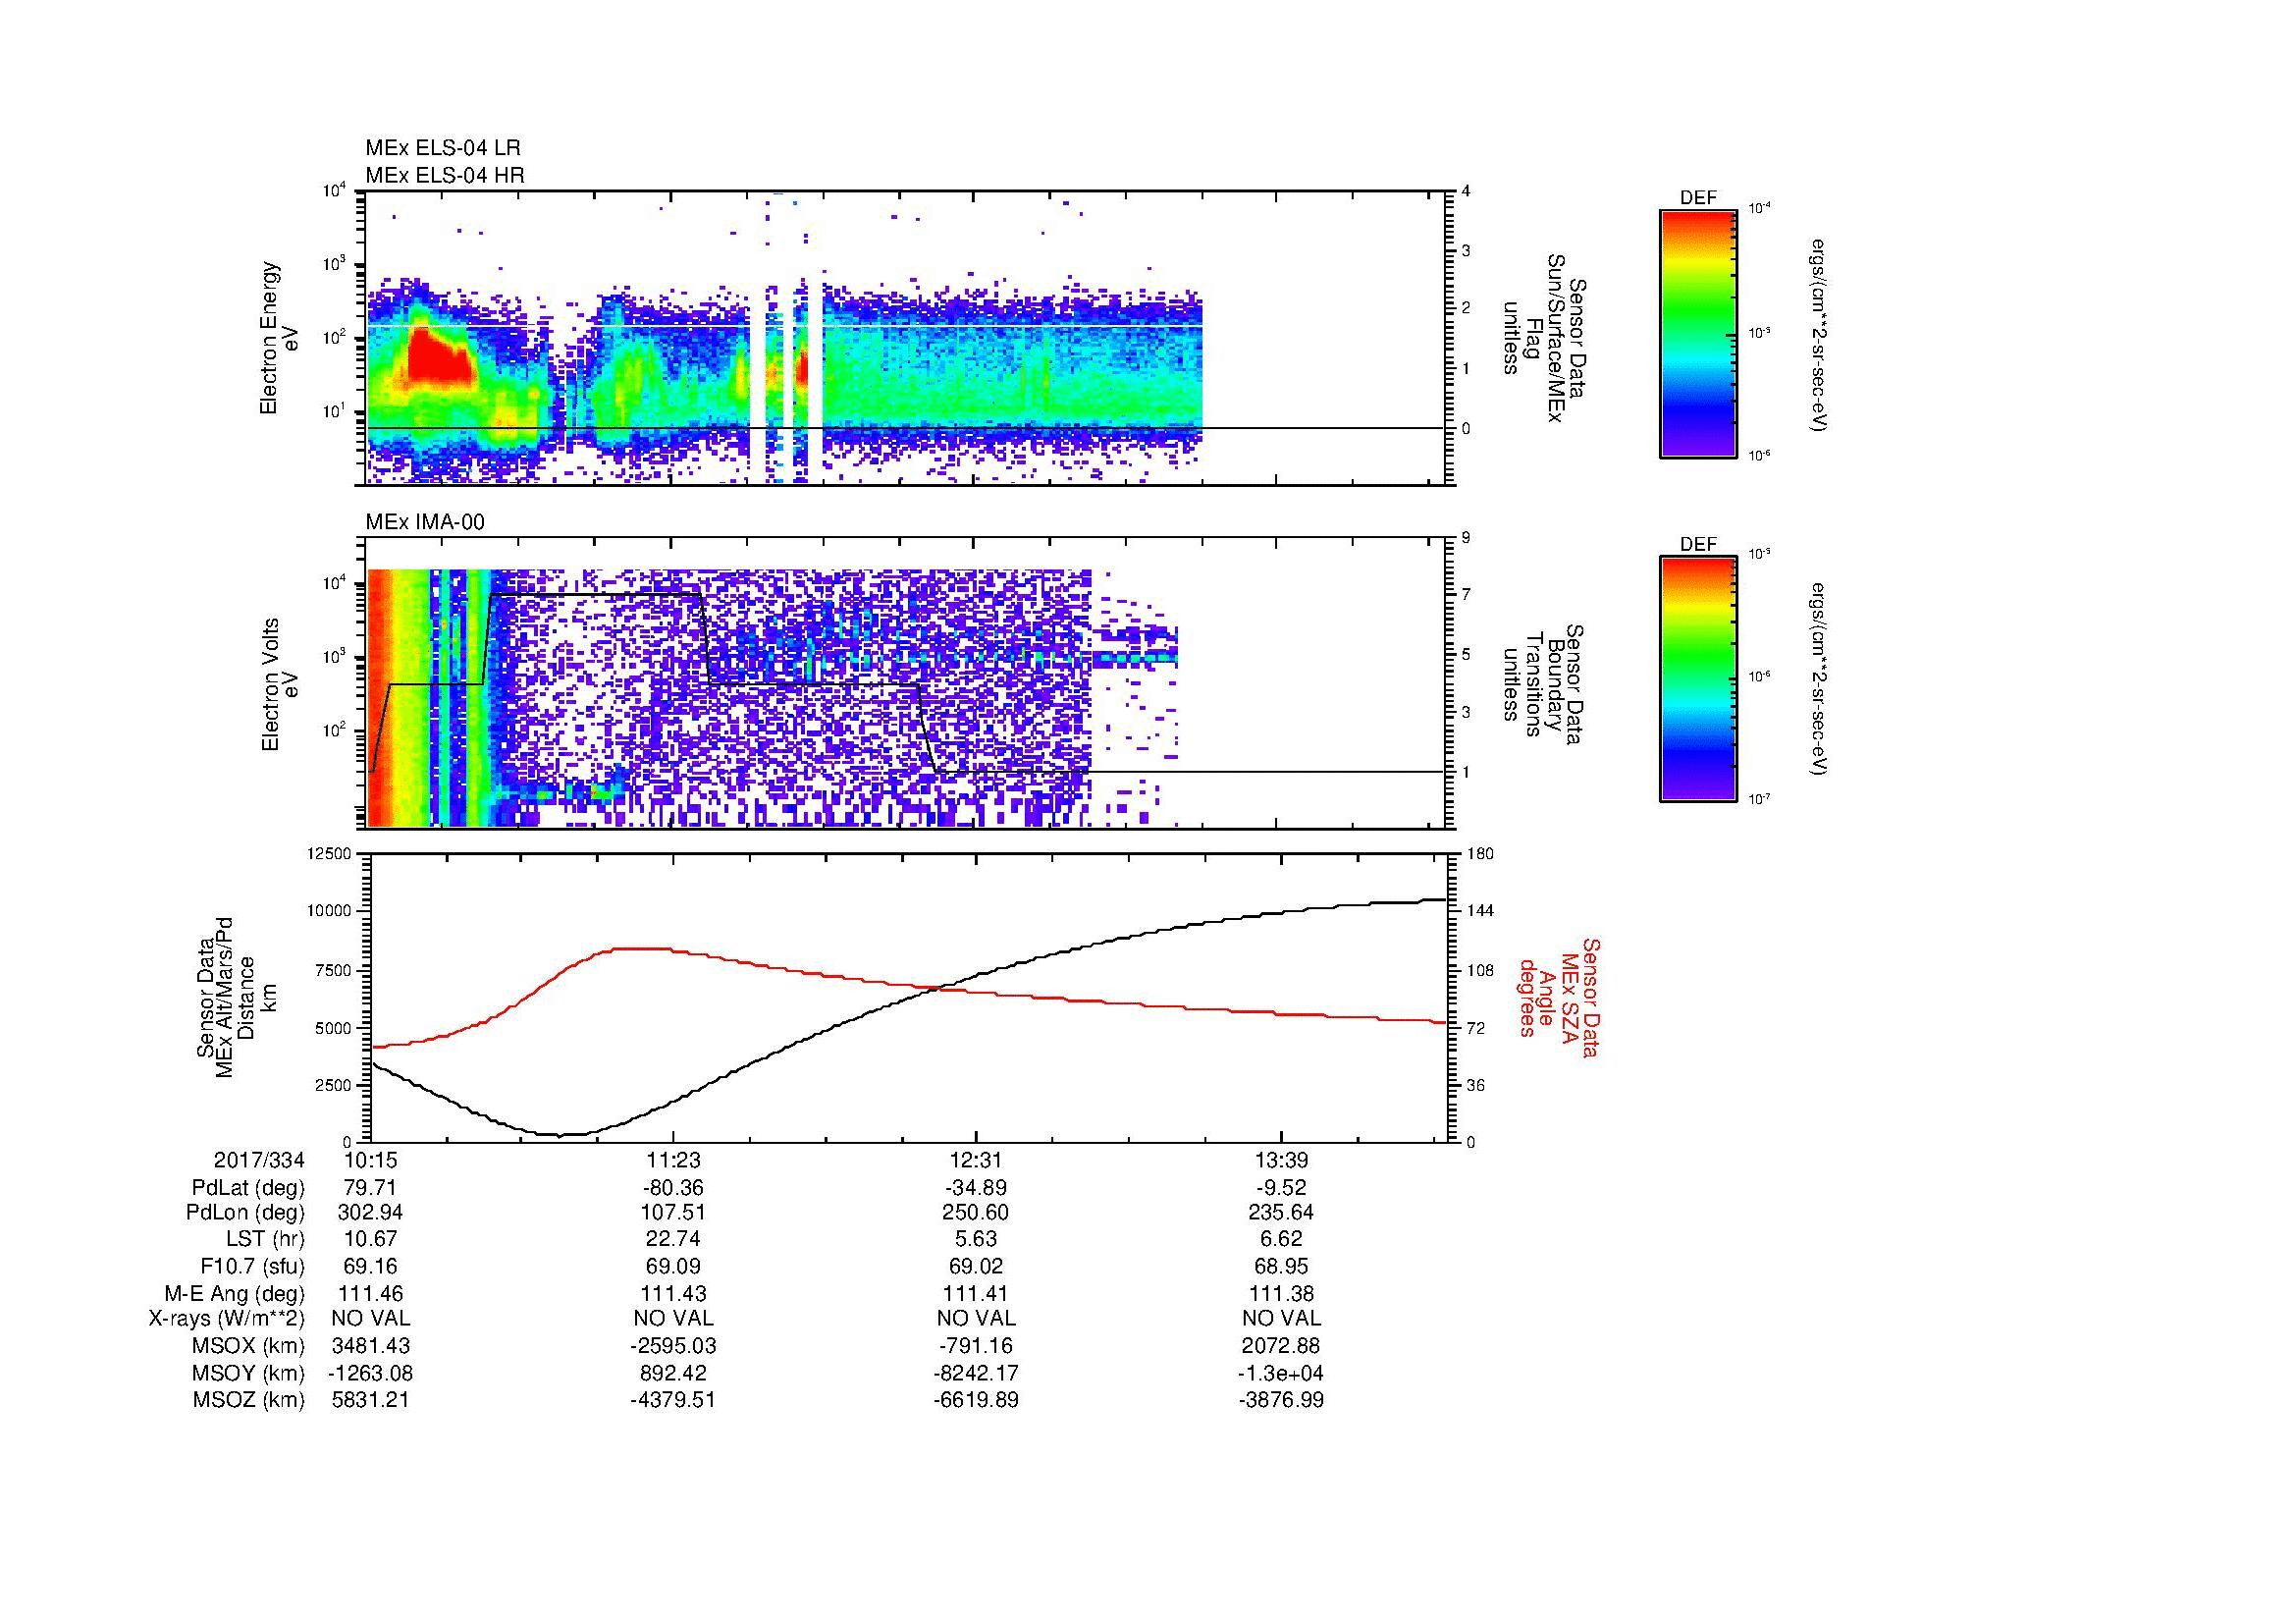The height and width of the screenshot is (1623, 2296).
Task: Click MSOX value 3481.43
Action: tap(371, 1346)
